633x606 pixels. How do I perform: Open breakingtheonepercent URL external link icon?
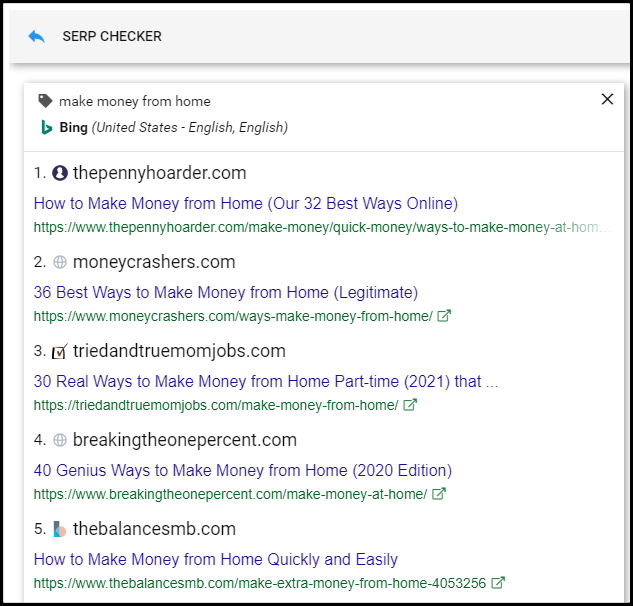point(439,494)
